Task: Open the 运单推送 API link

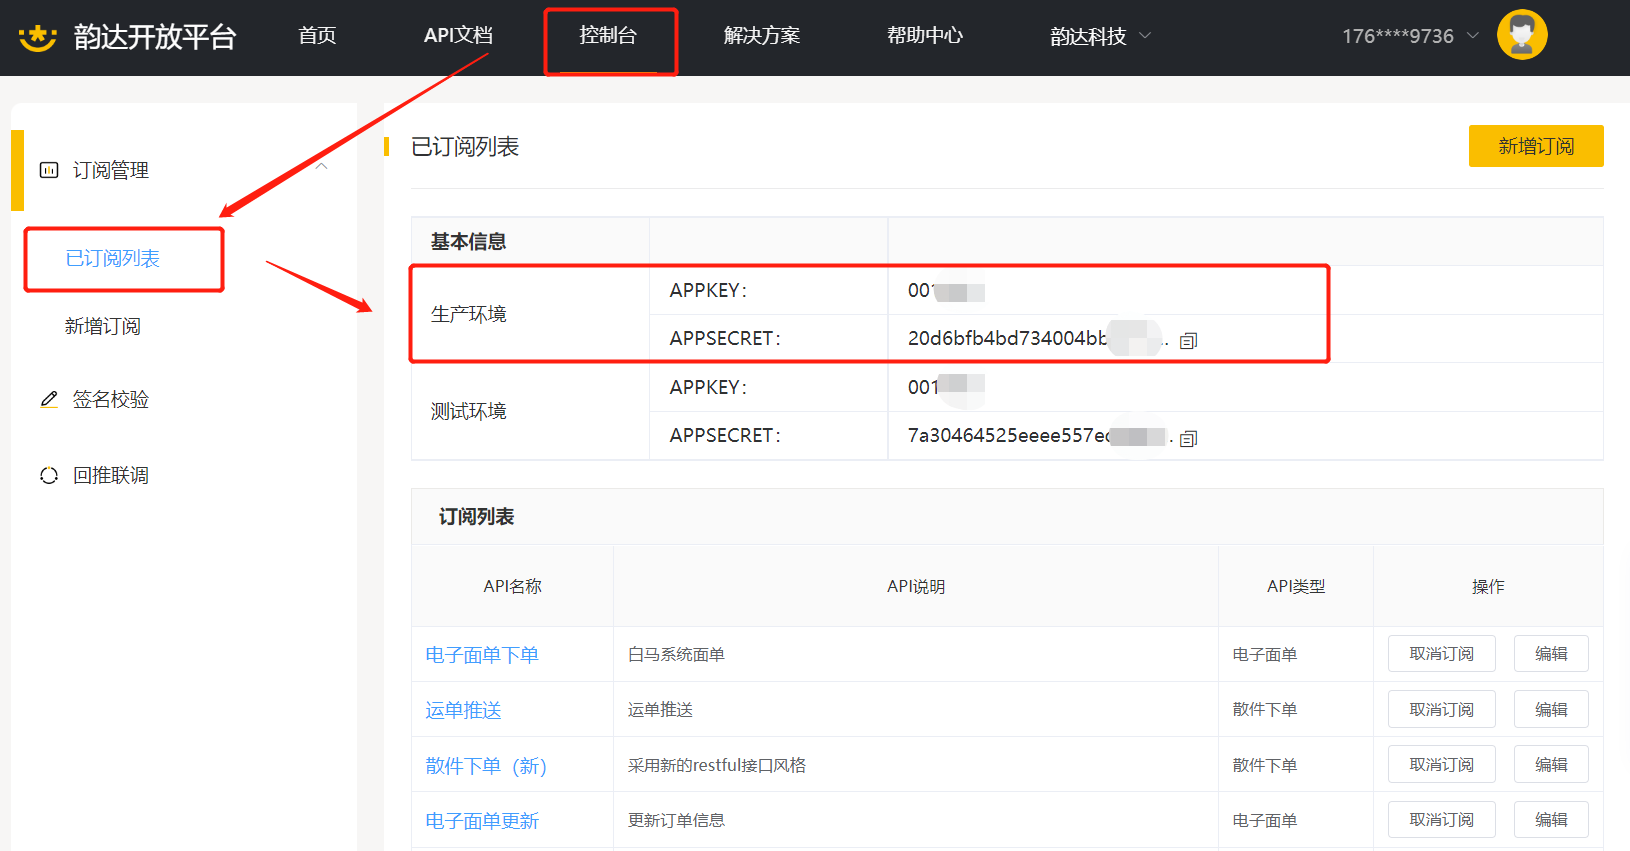Action: (463, 710)
